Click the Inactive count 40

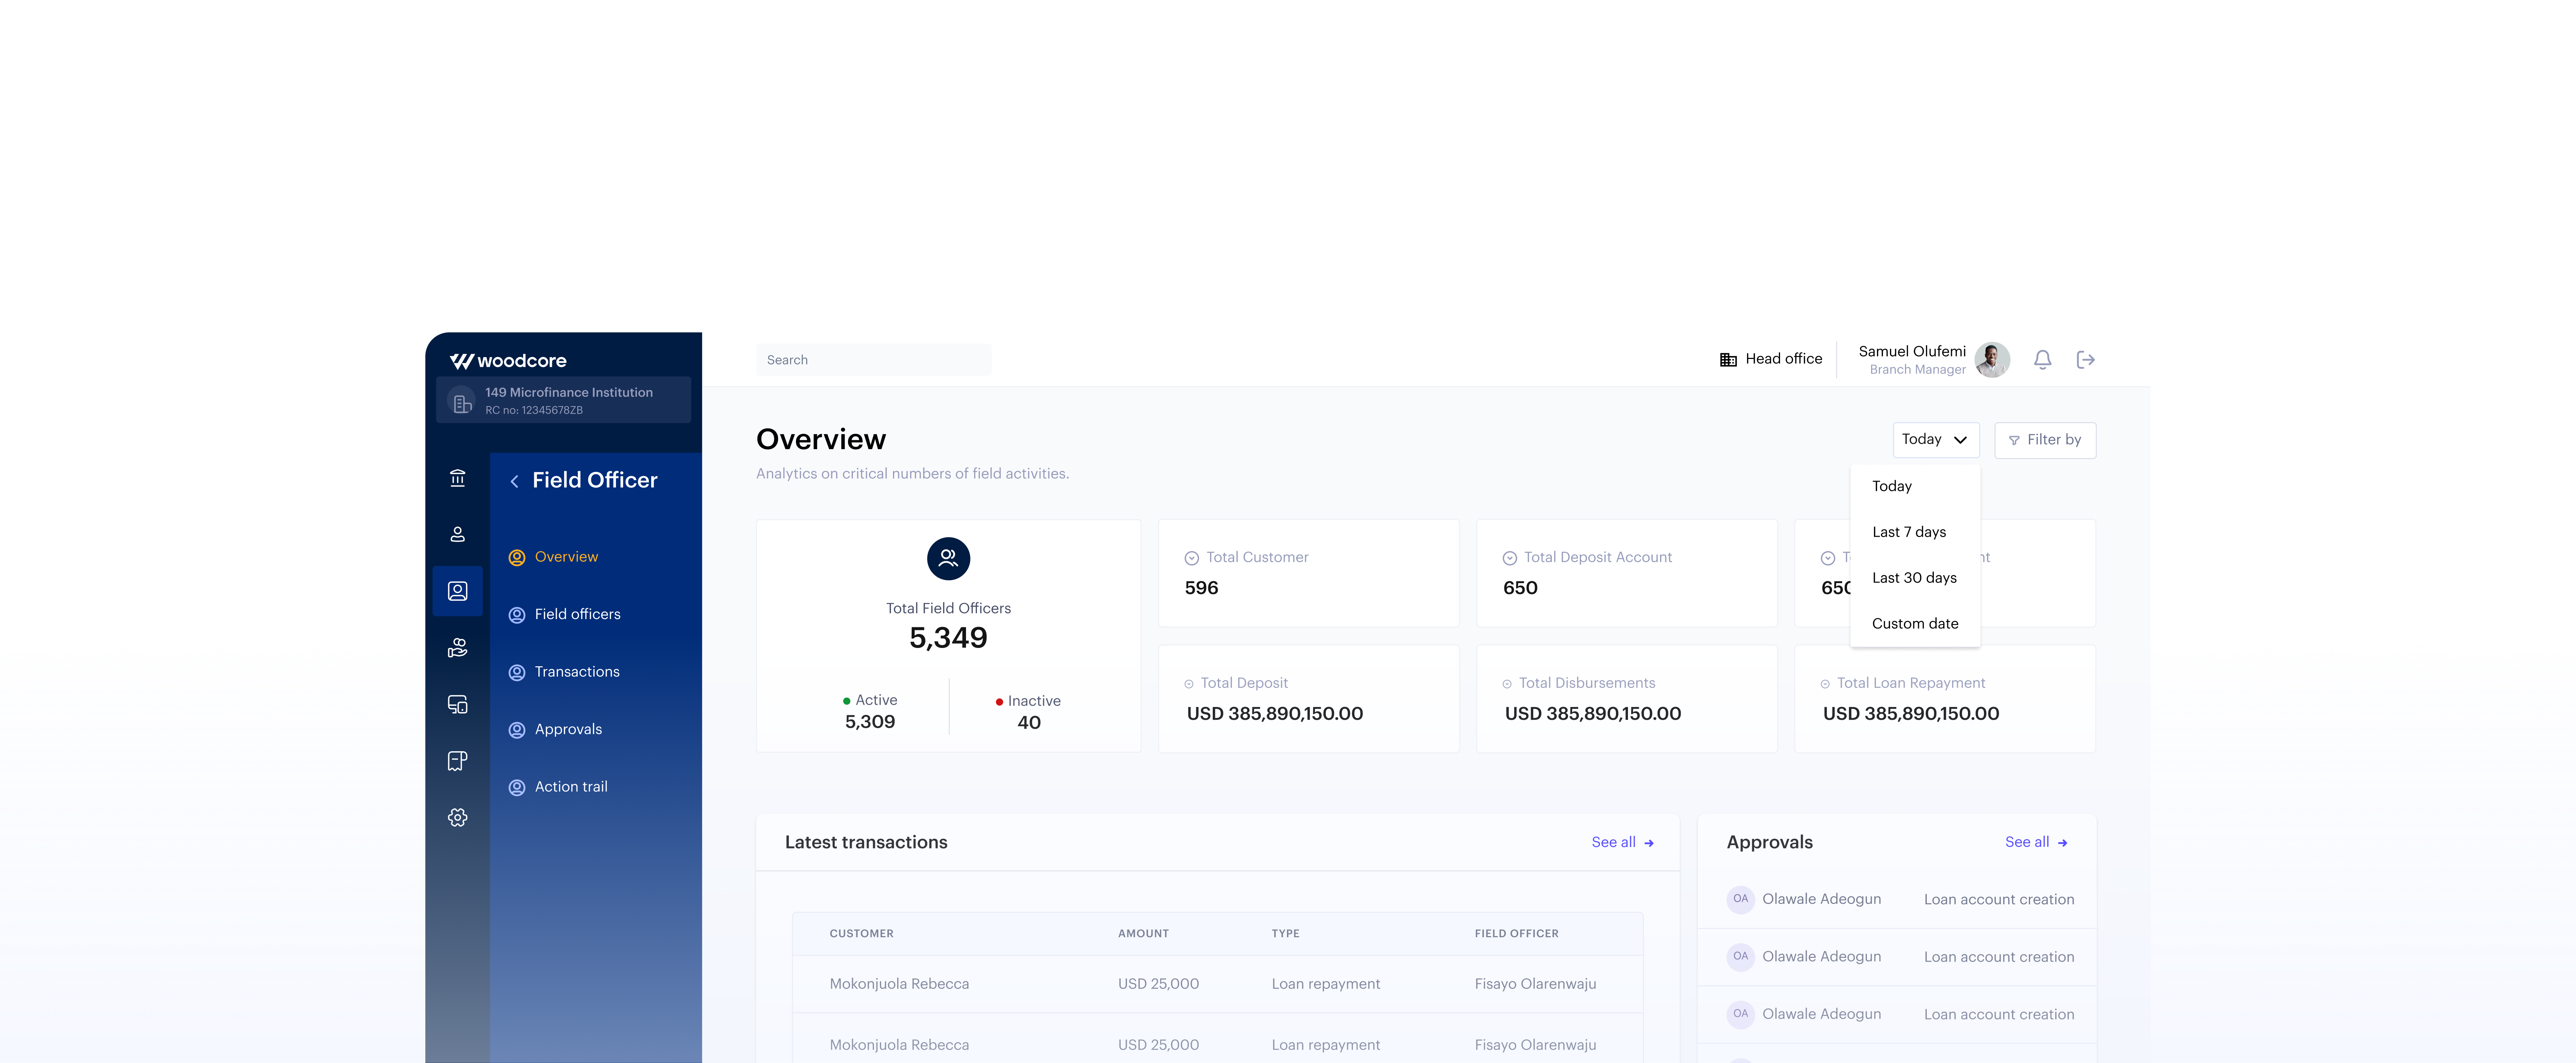[1028, 723]
